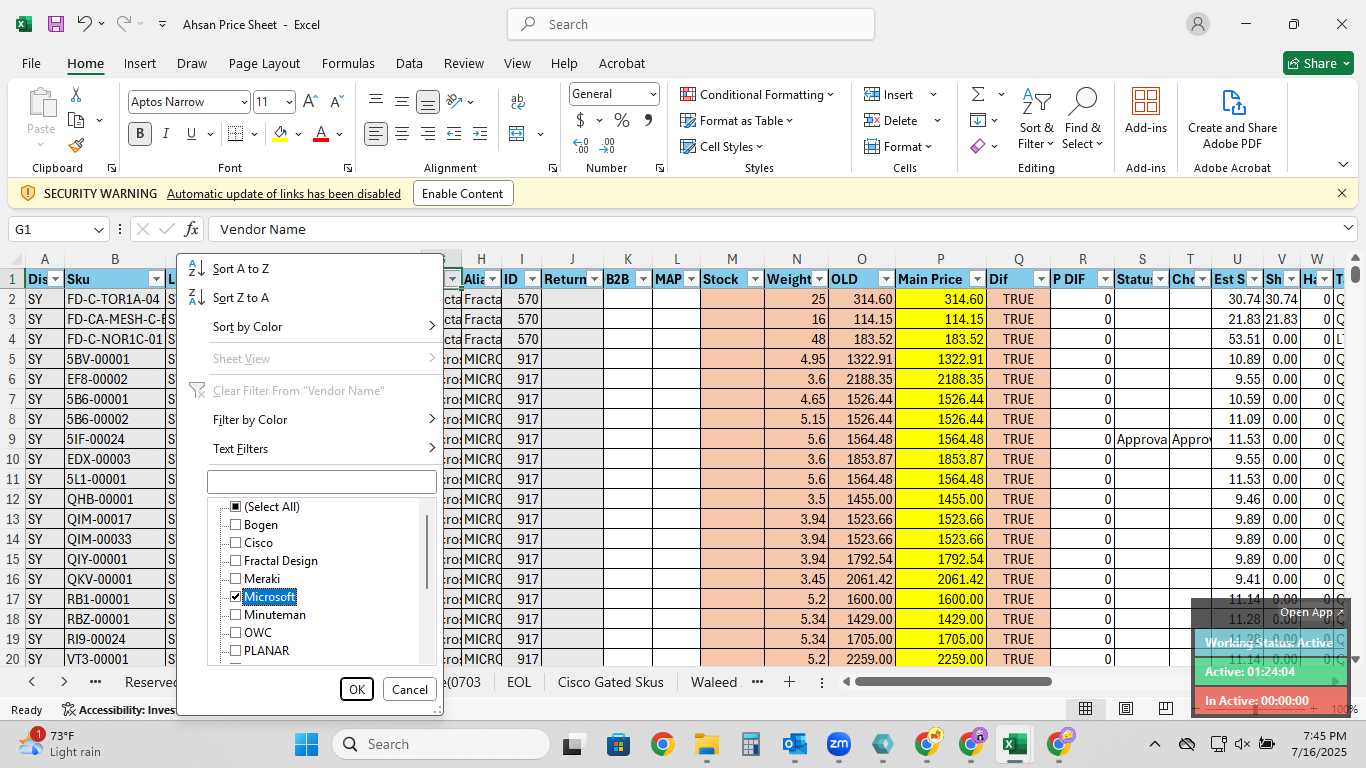The width and height of the screenshot is (1366, 768).
Task: Open Cell Styles dropdown
Action: [721, 146]
